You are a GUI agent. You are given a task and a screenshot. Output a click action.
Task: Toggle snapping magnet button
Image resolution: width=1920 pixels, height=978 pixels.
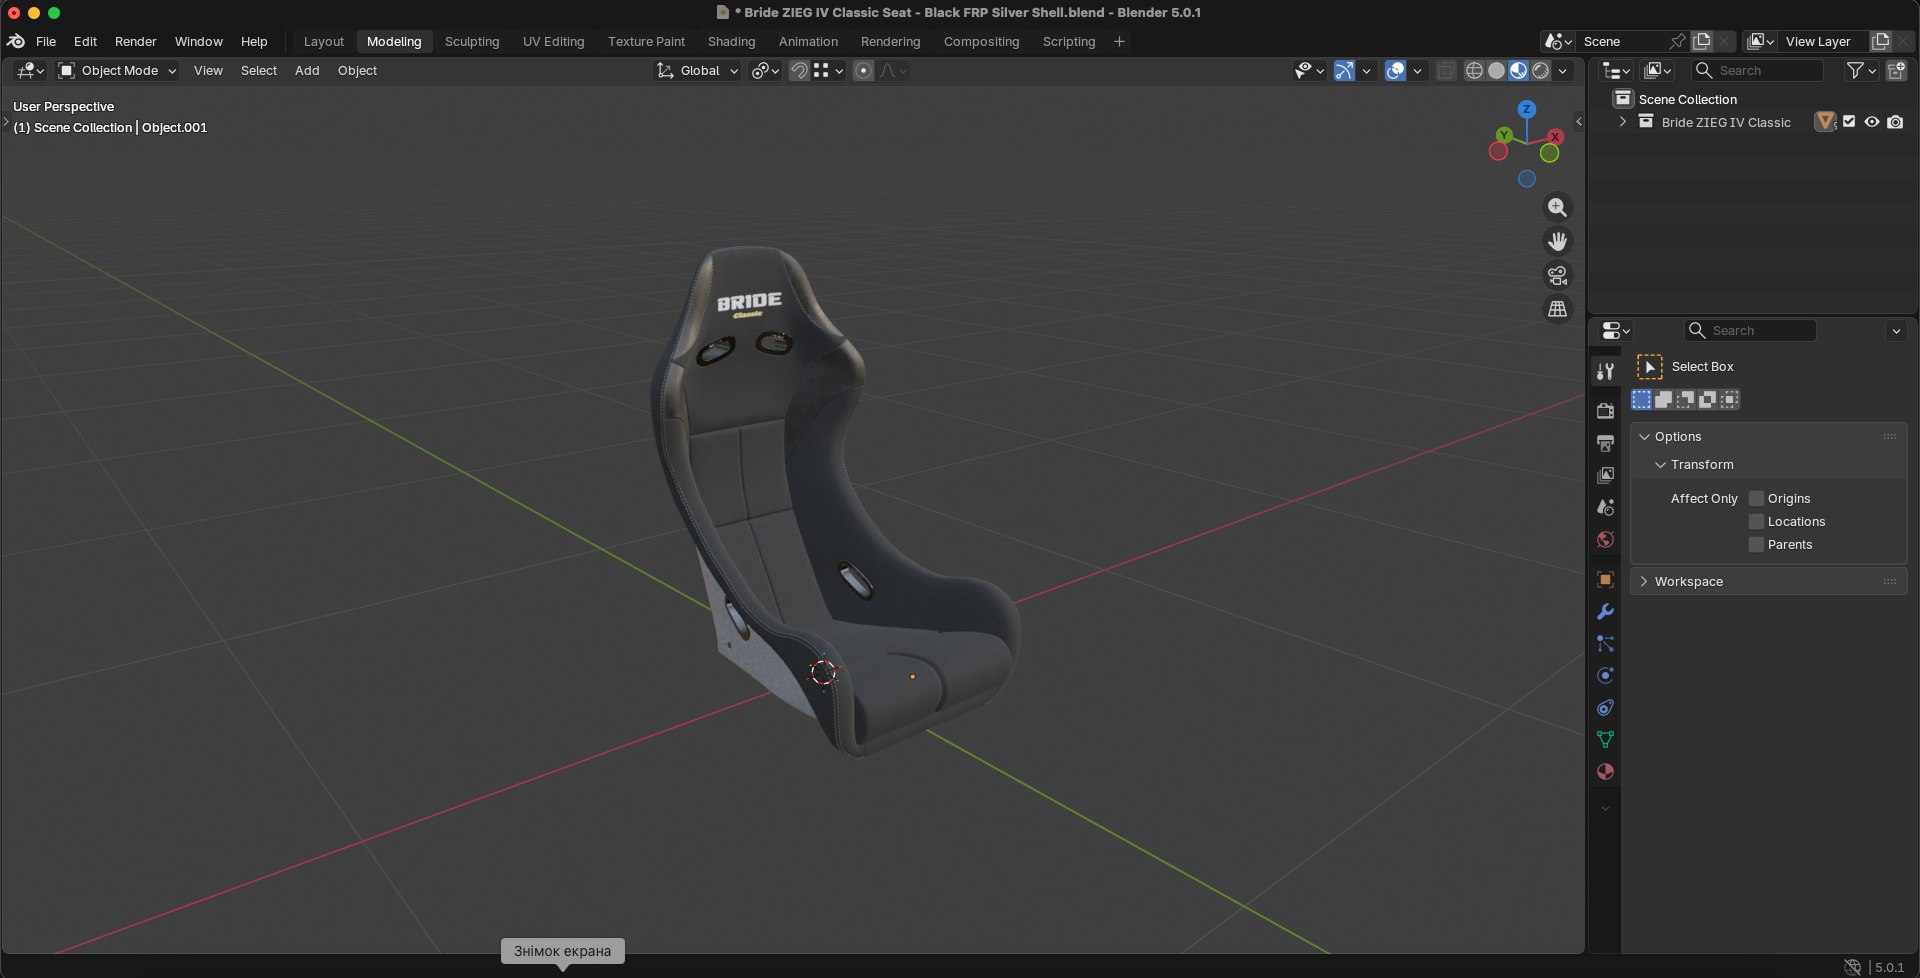pyautogui.click(x=798, y=70)
